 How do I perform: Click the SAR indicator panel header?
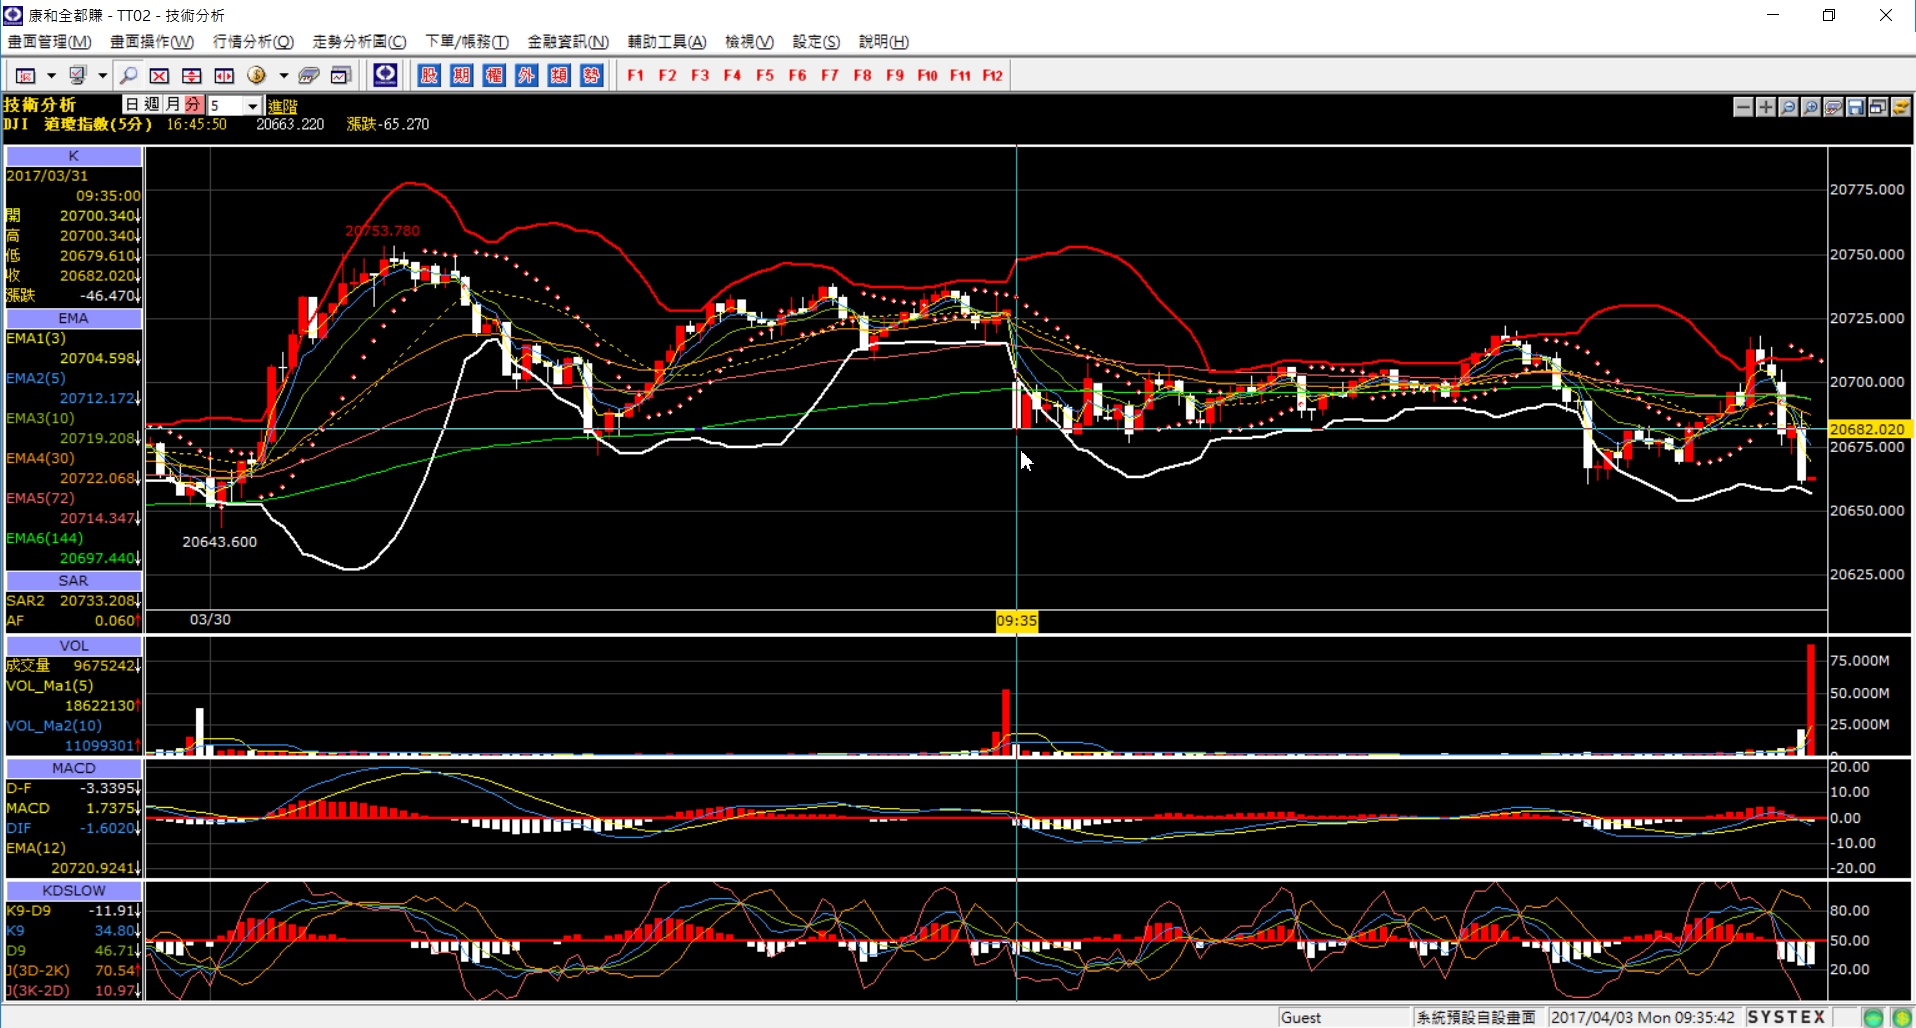pyautogui.click(x=74, y=581)
